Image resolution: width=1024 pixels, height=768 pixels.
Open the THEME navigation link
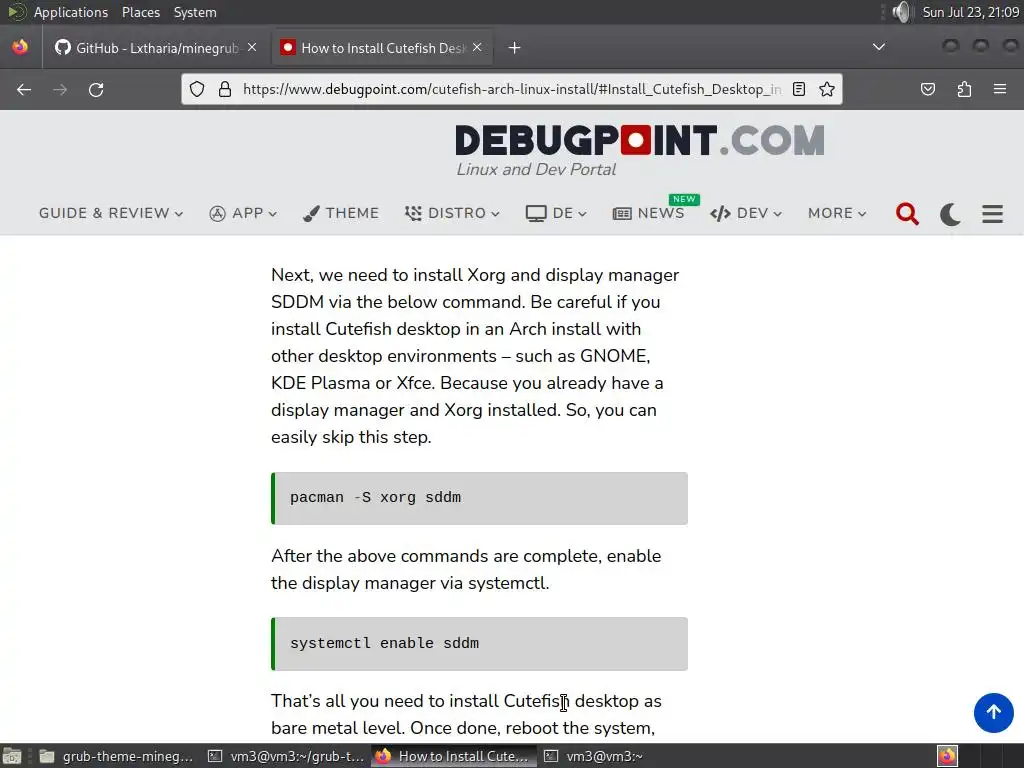pyautogui.click(x=341, y=213)
